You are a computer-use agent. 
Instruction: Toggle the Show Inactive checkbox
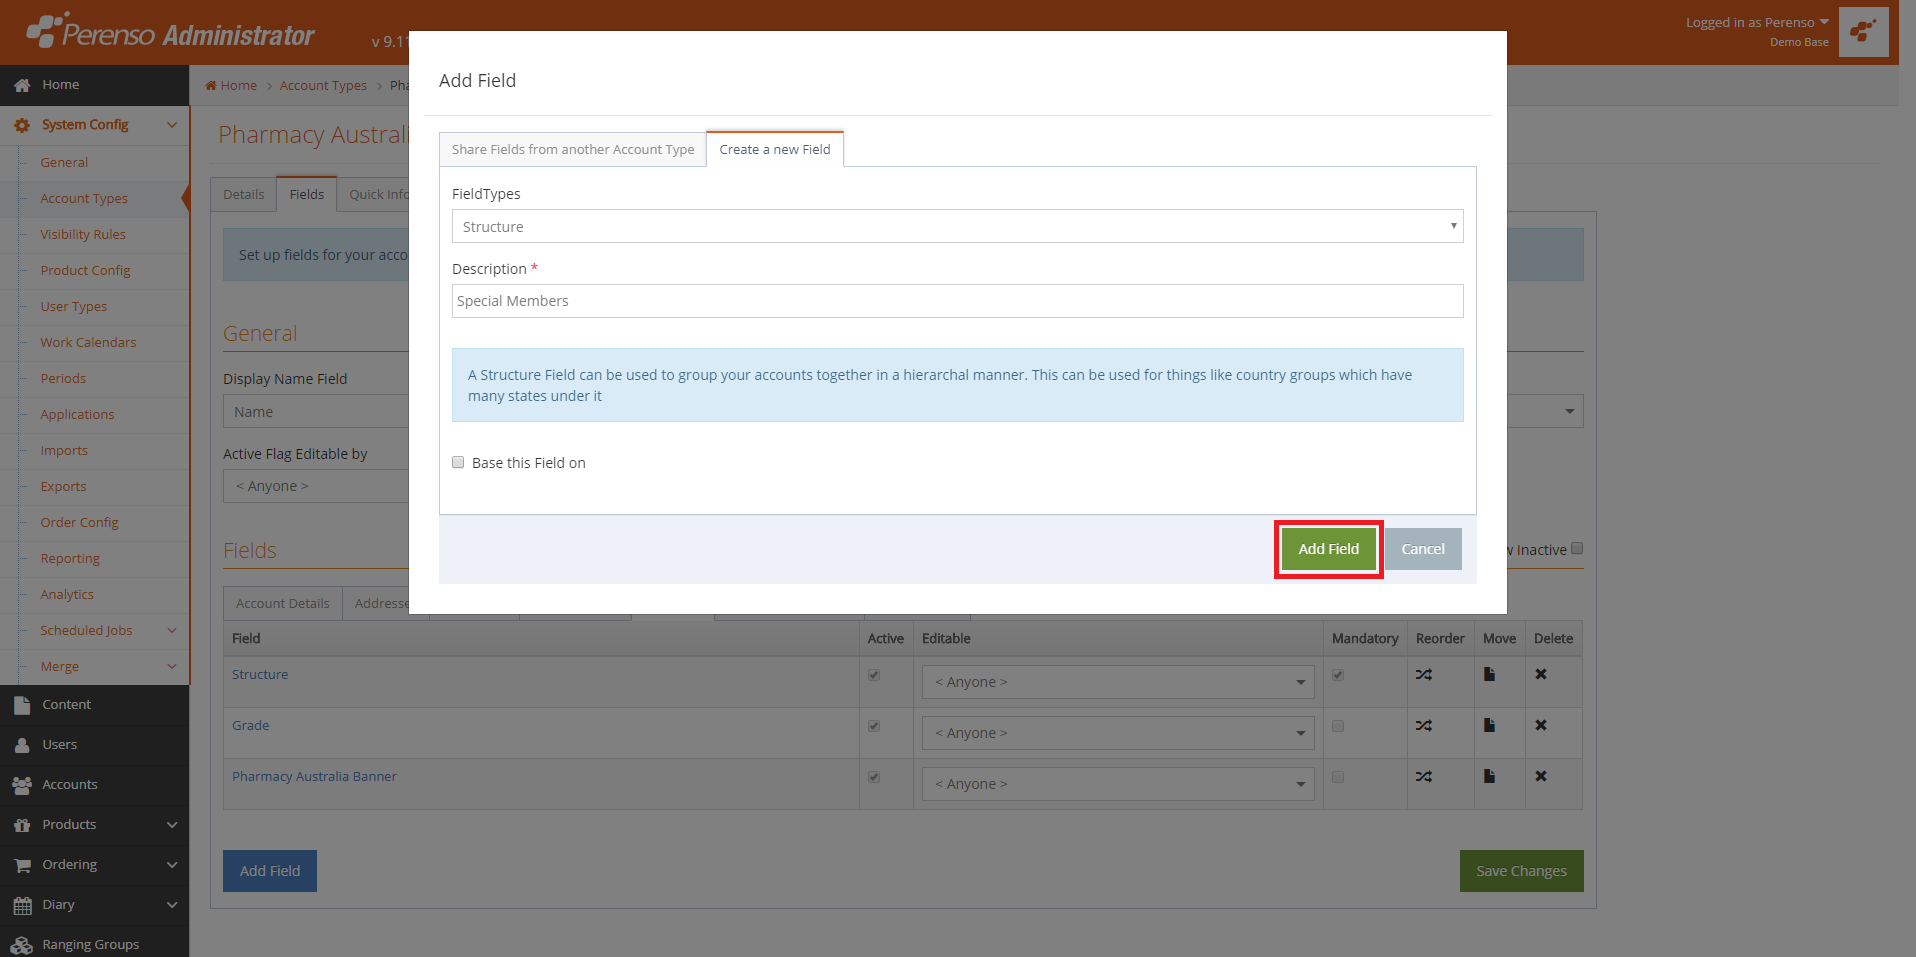coord(1577,549)
